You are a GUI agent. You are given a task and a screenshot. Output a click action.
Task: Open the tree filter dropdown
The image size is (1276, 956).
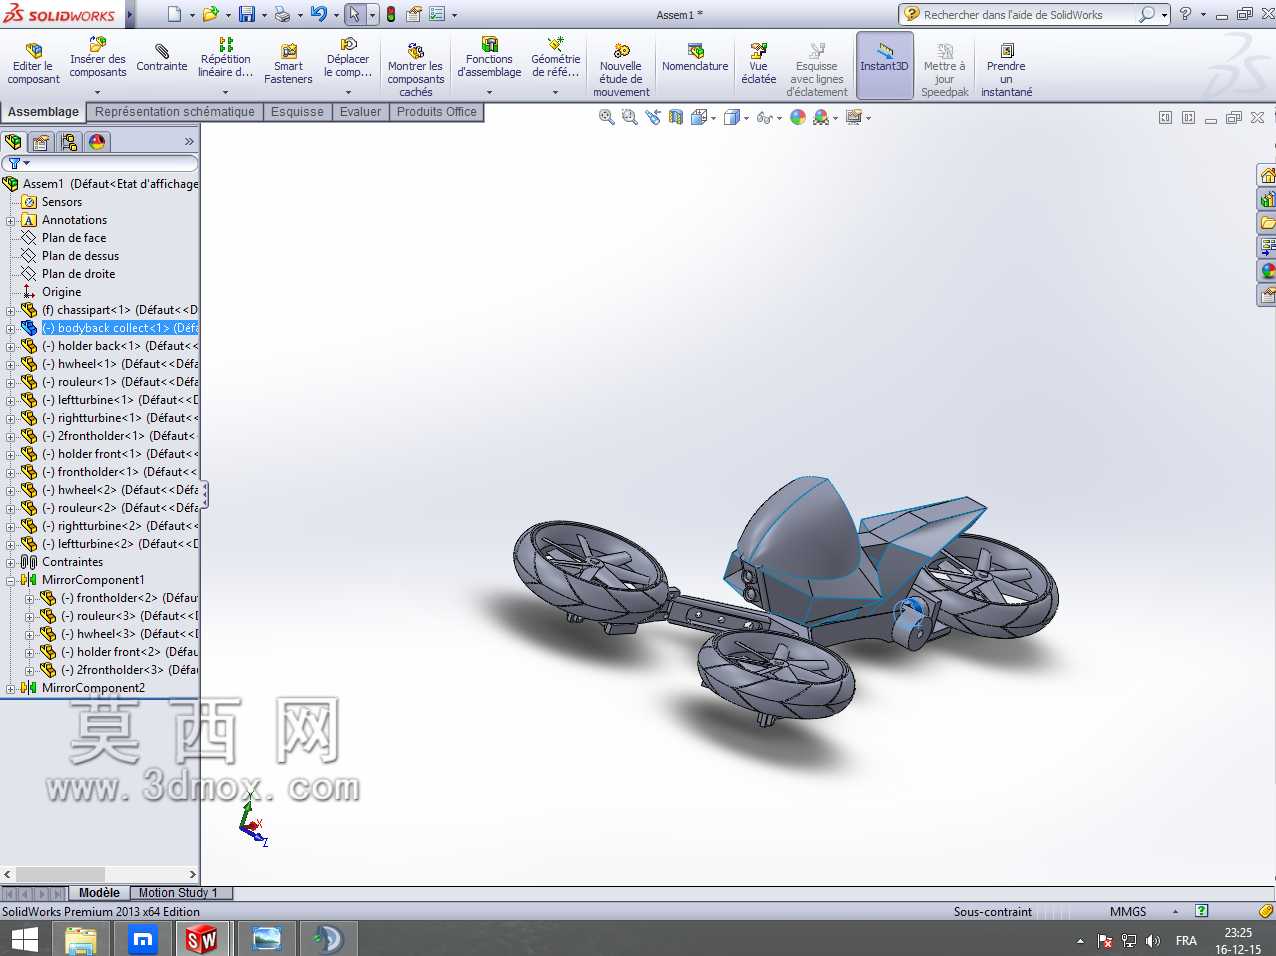point(19,163)
